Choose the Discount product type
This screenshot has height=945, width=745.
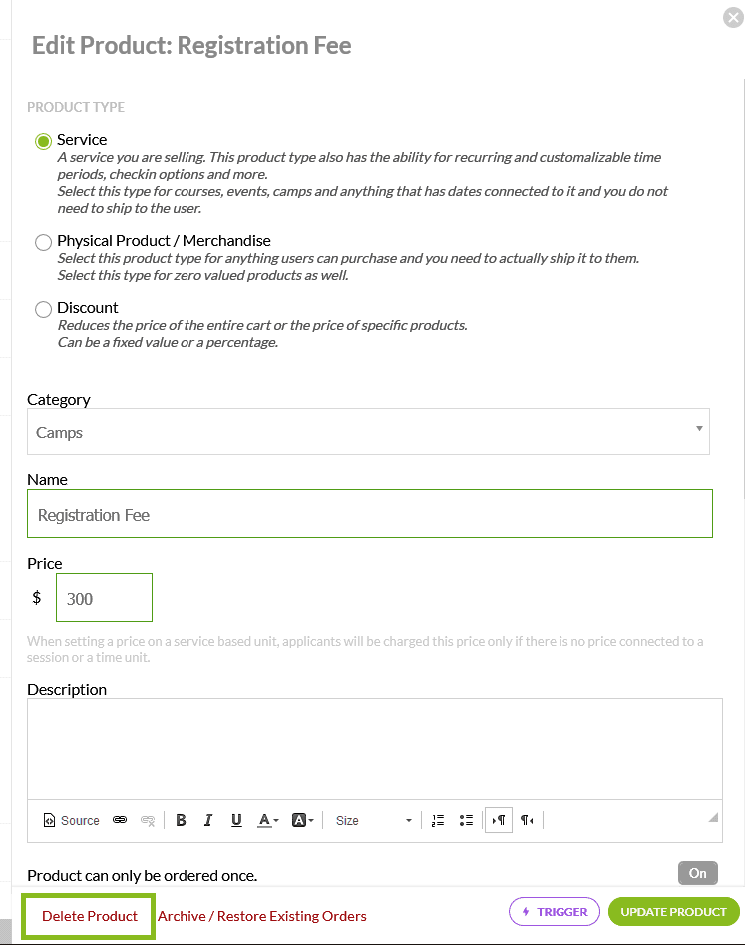tap(43, 309)
